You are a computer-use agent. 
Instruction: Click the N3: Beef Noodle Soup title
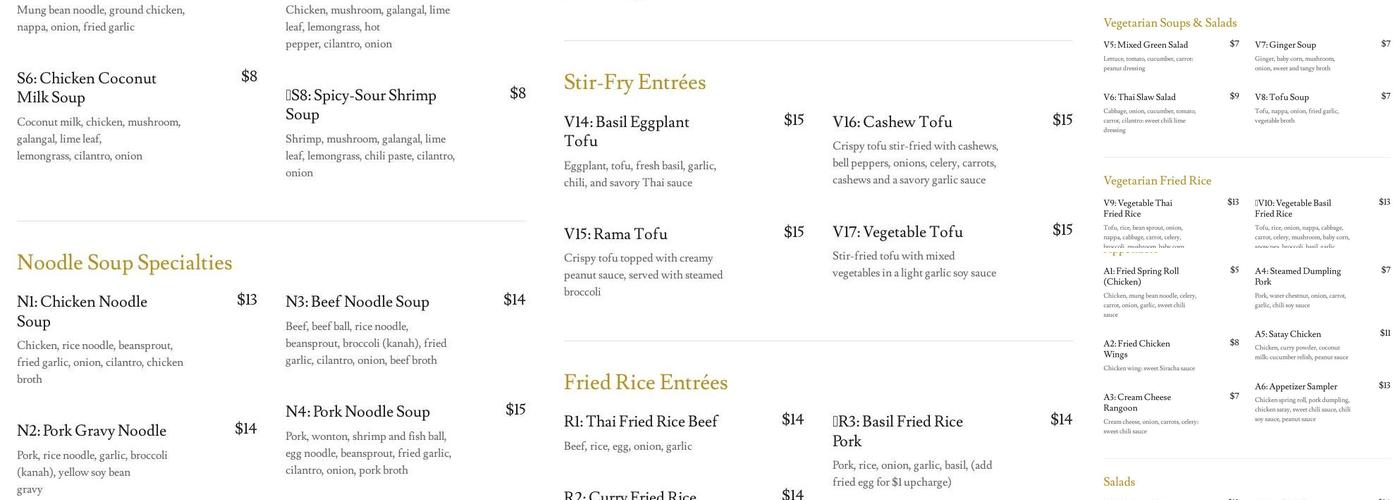(357, 302)
